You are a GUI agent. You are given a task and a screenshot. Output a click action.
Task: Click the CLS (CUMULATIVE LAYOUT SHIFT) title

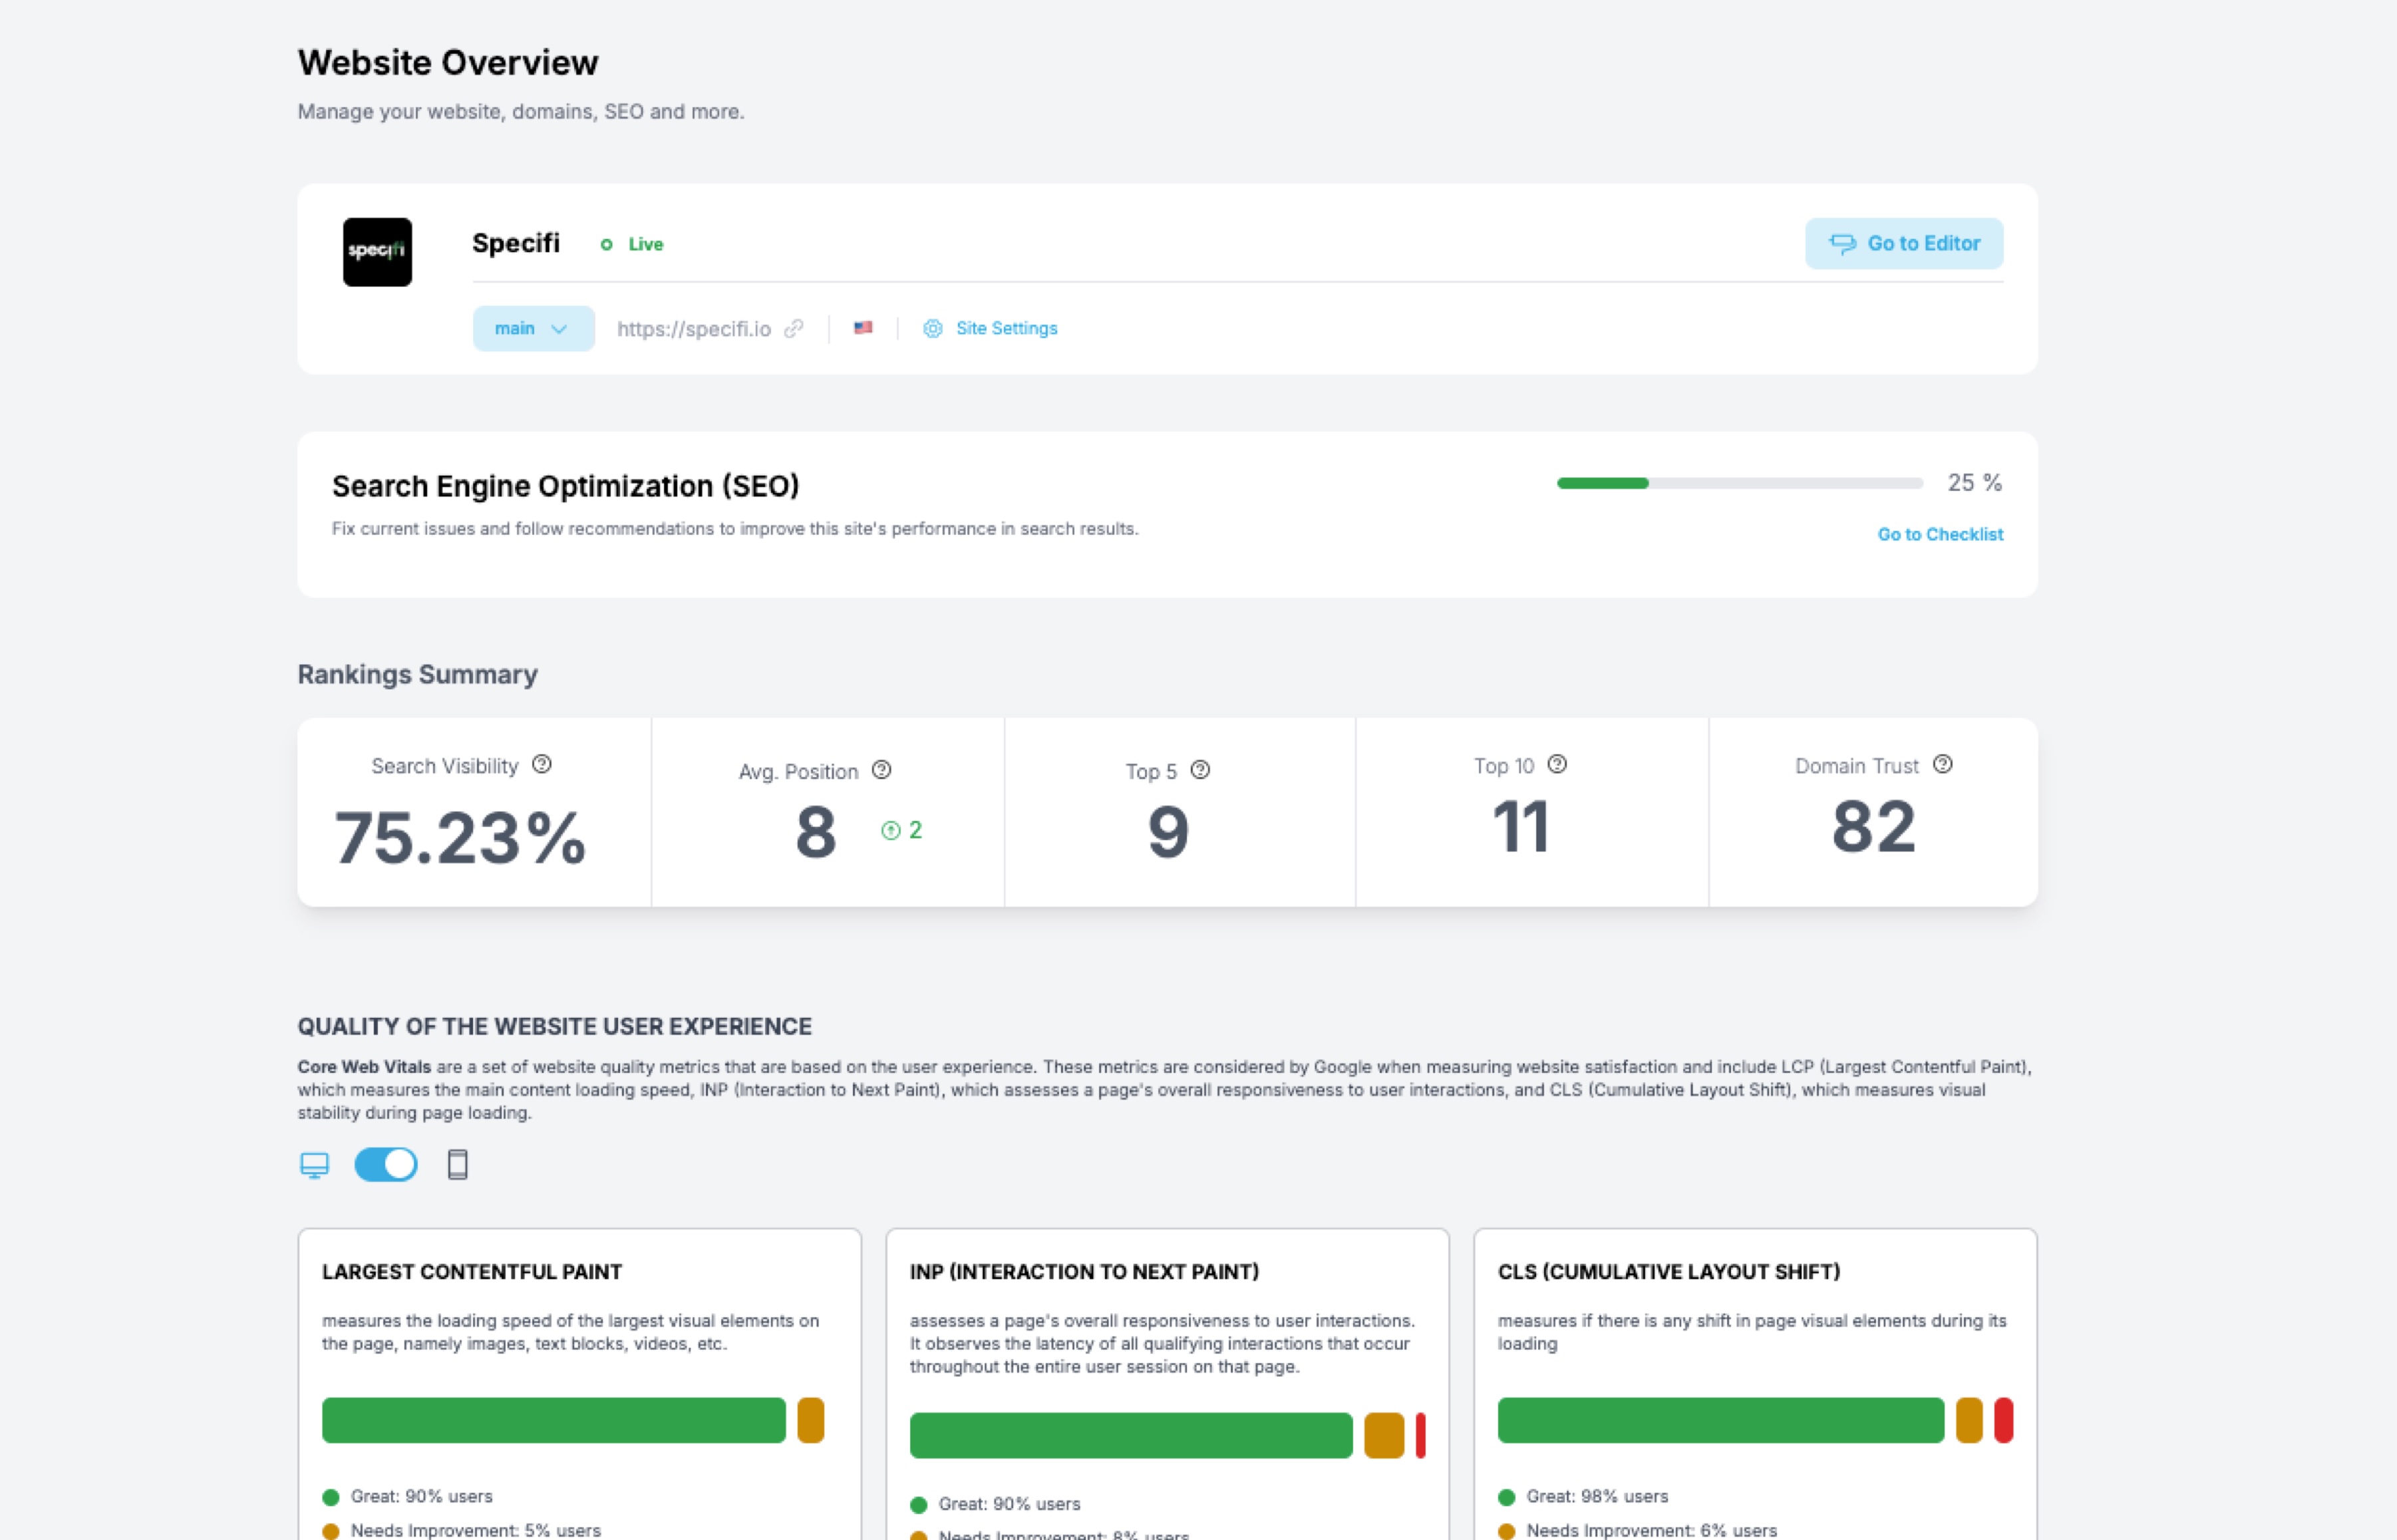tap(1669, 1272)
